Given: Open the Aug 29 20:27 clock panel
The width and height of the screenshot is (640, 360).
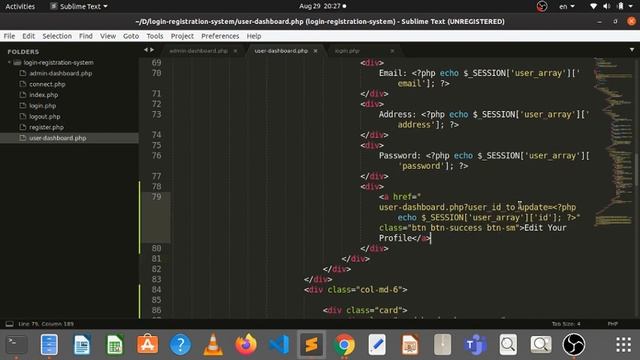Looking at the screenshot, I should tap(322, 6).
